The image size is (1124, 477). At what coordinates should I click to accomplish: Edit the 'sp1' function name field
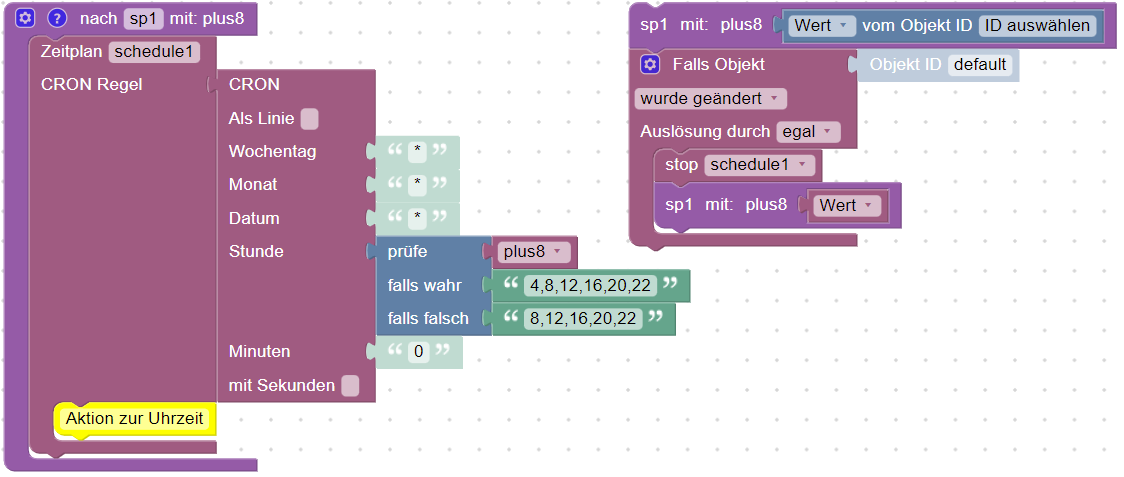144,18
